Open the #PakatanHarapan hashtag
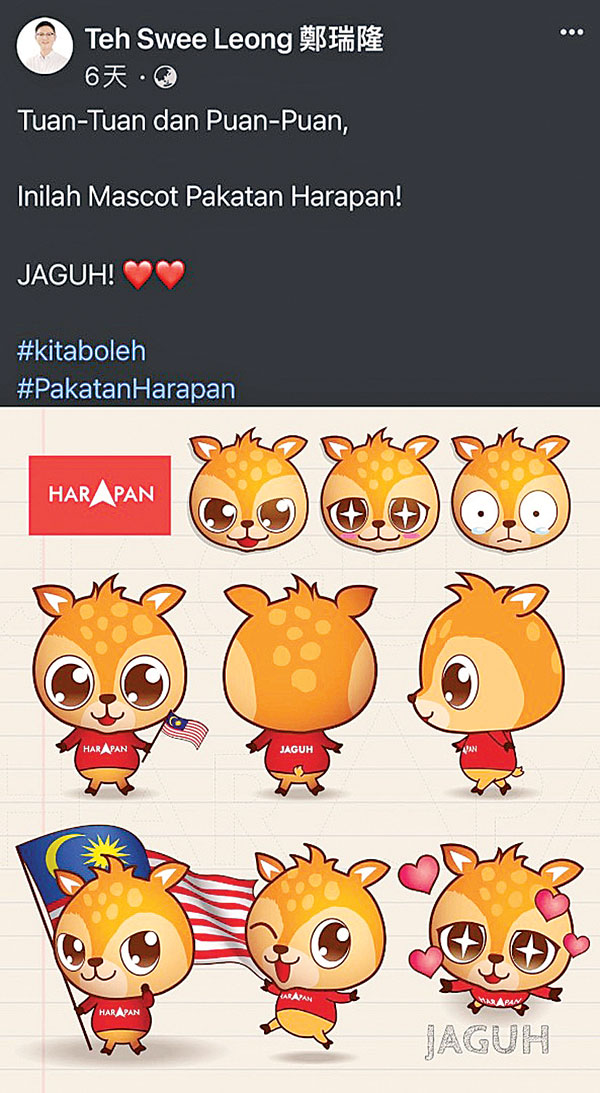The image size is (600, 1093). click(126, 389)
